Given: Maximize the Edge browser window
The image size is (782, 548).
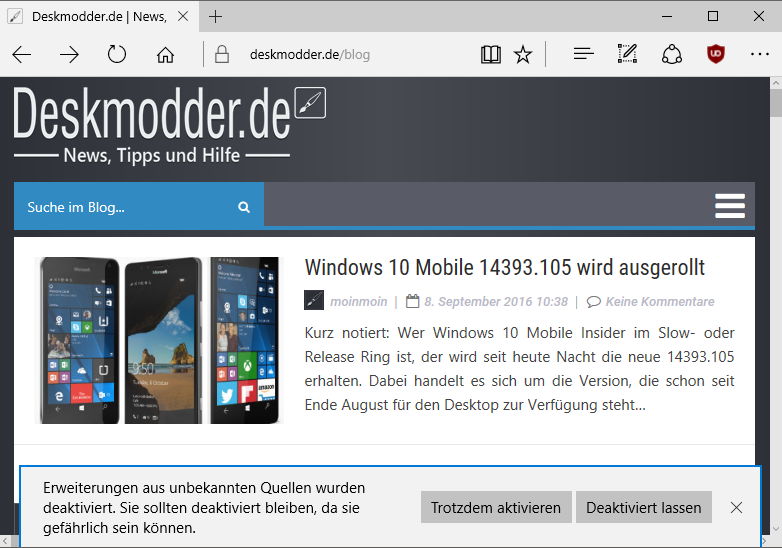Looking at the screenshot, I should pos(713,16).
